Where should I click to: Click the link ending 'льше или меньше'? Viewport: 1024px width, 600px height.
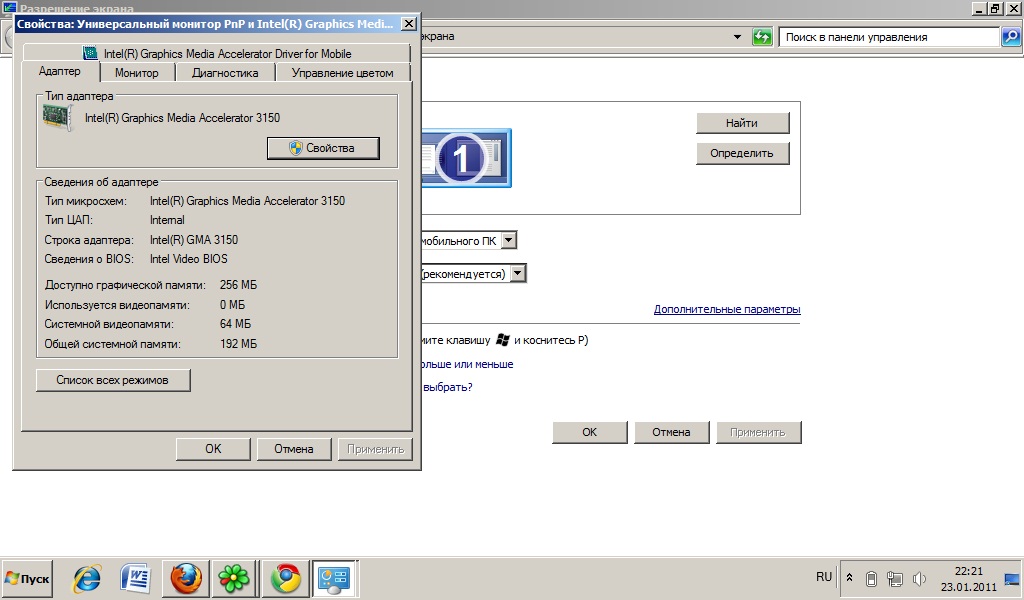[468, 364]
